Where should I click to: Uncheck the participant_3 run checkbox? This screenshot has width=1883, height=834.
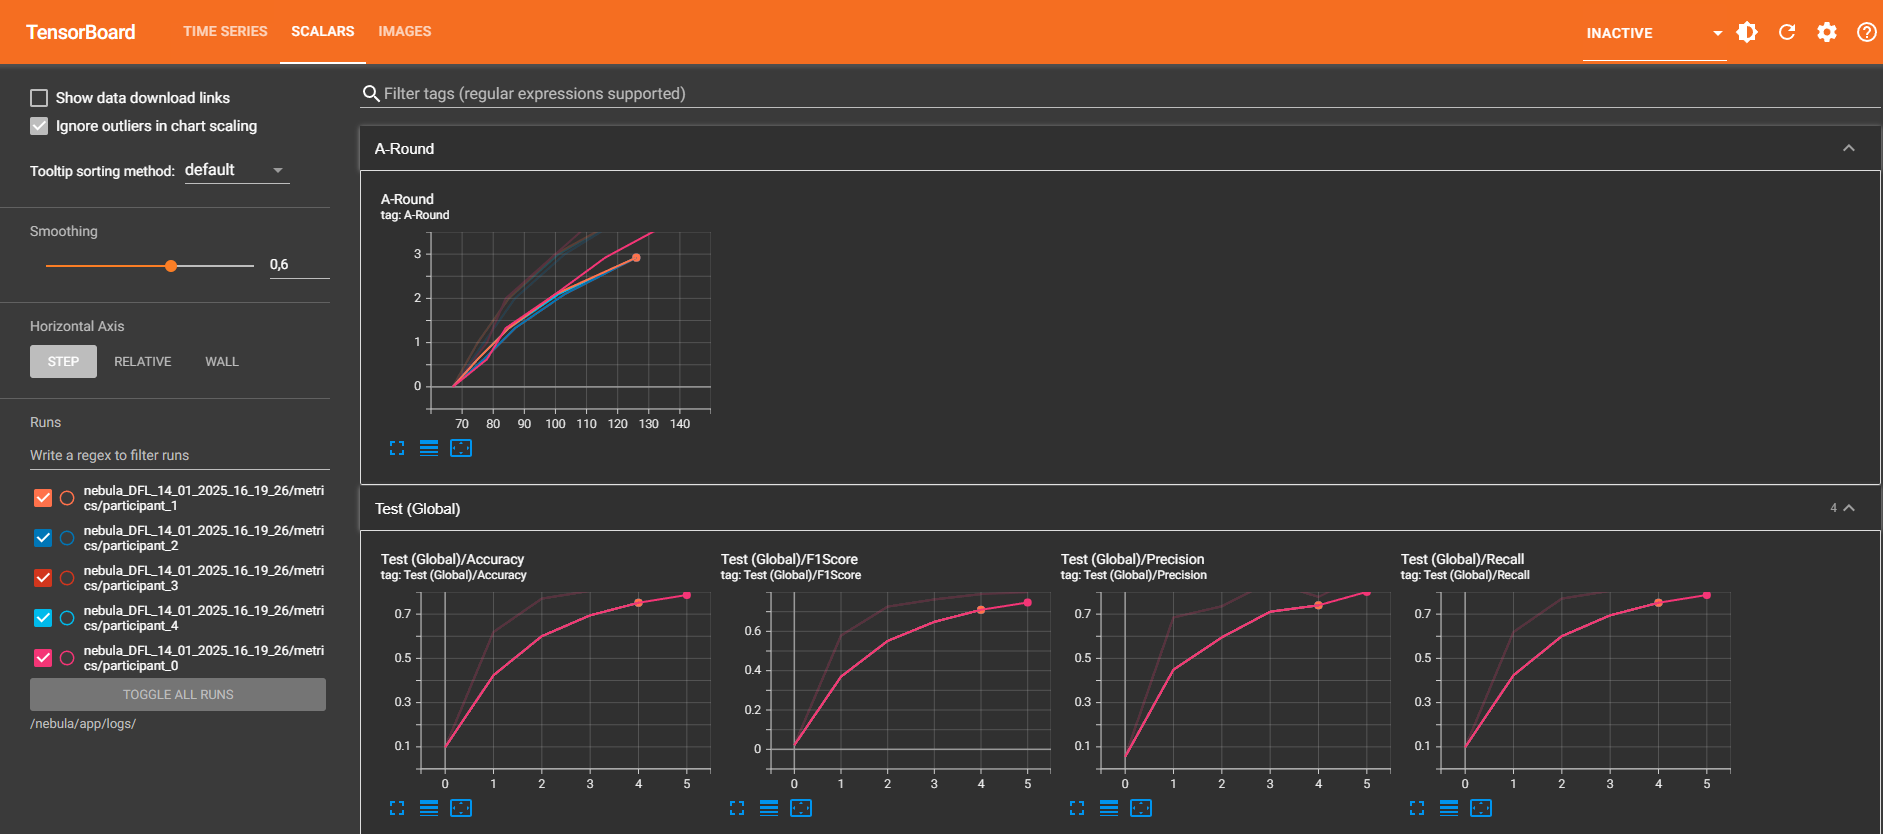(x=43, y=578)
